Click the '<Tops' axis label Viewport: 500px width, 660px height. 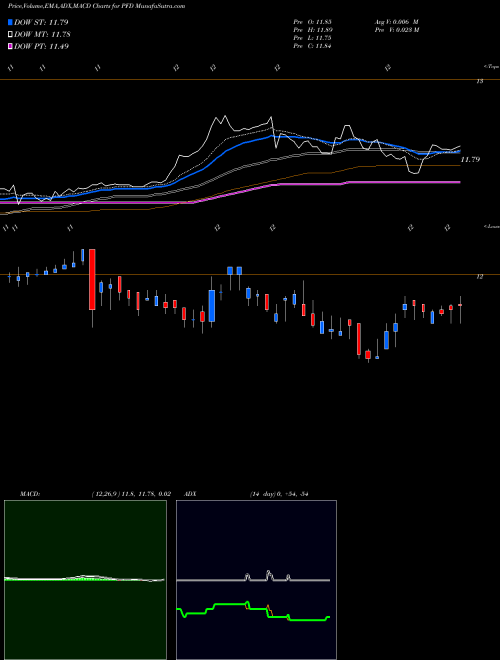coord(491,67)
